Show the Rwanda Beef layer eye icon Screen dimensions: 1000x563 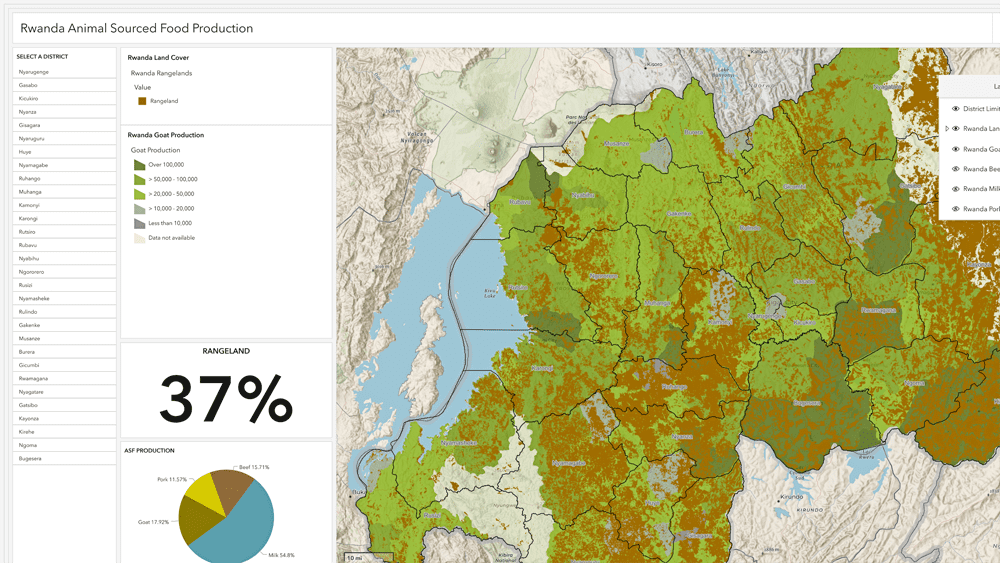pyautogui.click(x=955, y=169)
